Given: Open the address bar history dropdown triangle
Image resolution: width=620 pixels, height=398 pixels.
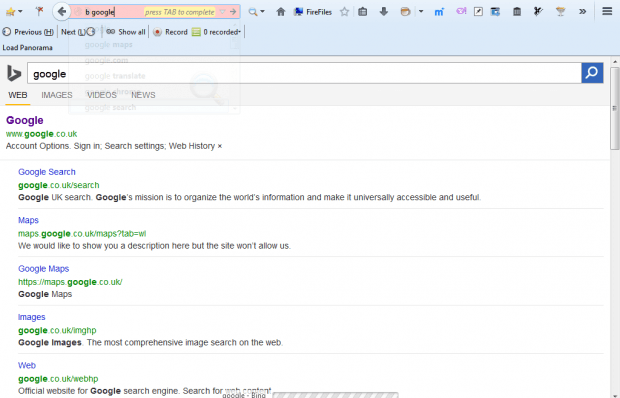Looking at the screenshot, I should pos(222,12).
